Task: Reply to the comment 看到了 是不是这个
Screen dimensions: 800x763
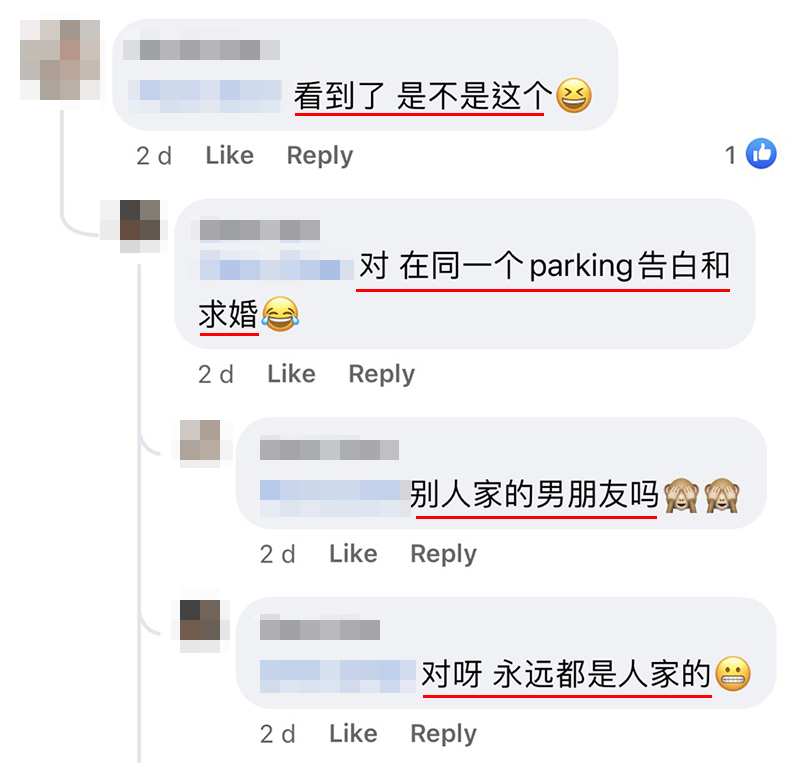Action: (320, 156)
